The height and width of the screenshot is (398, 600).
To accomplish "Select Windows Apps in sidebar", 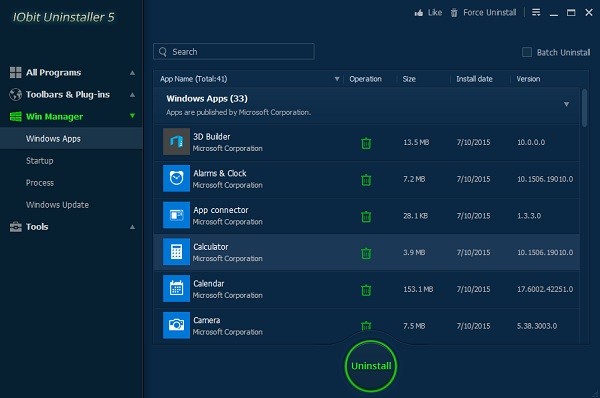I will click(x=71, y=139).
